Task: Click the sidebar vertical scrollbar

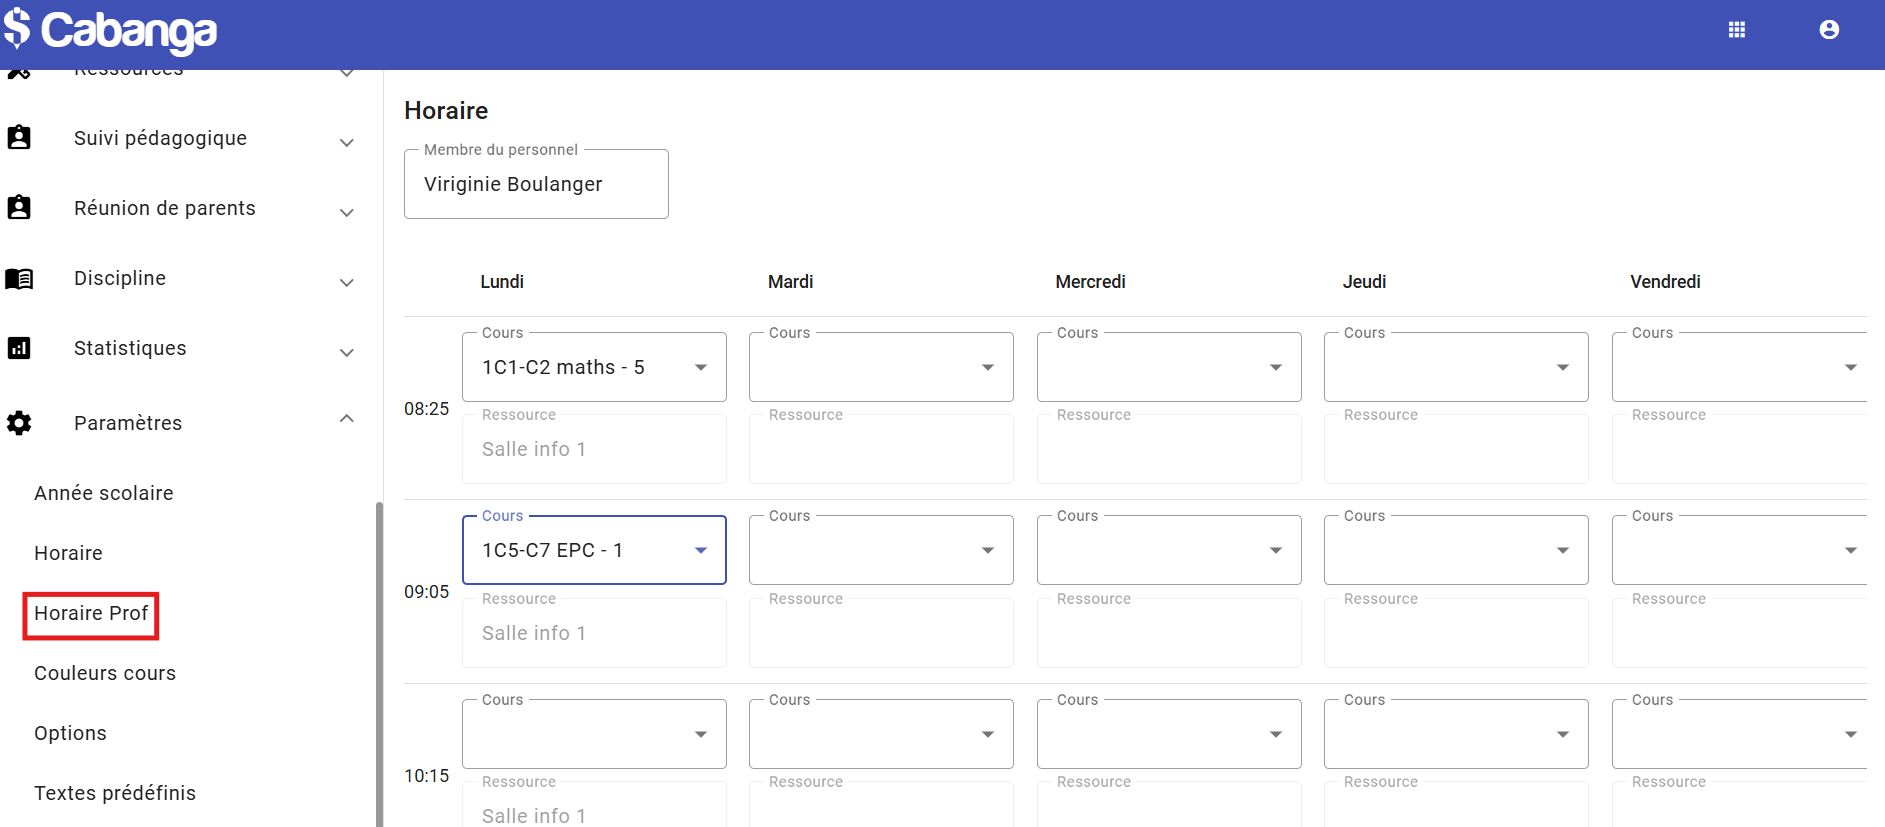Action: (379, 660)
